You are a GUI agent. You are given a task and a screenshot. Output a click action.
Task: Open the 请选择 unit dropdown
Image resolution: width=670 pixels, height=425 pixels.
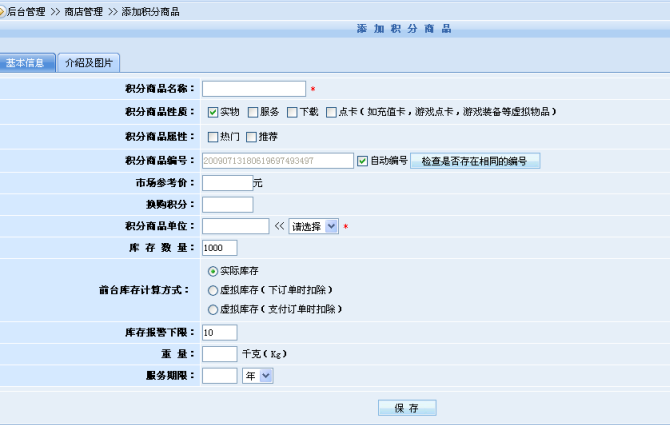tap(313, 226)
